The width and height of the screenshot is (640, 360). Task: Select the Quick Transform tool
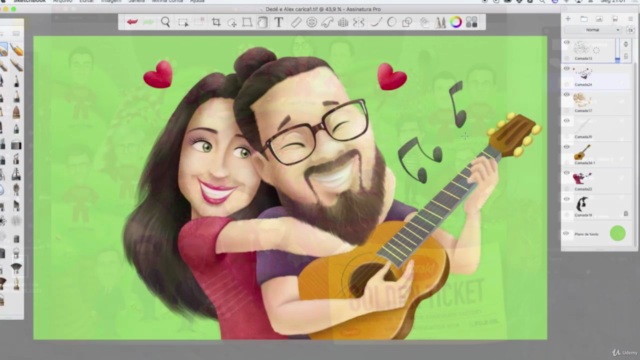pos(232,22)
